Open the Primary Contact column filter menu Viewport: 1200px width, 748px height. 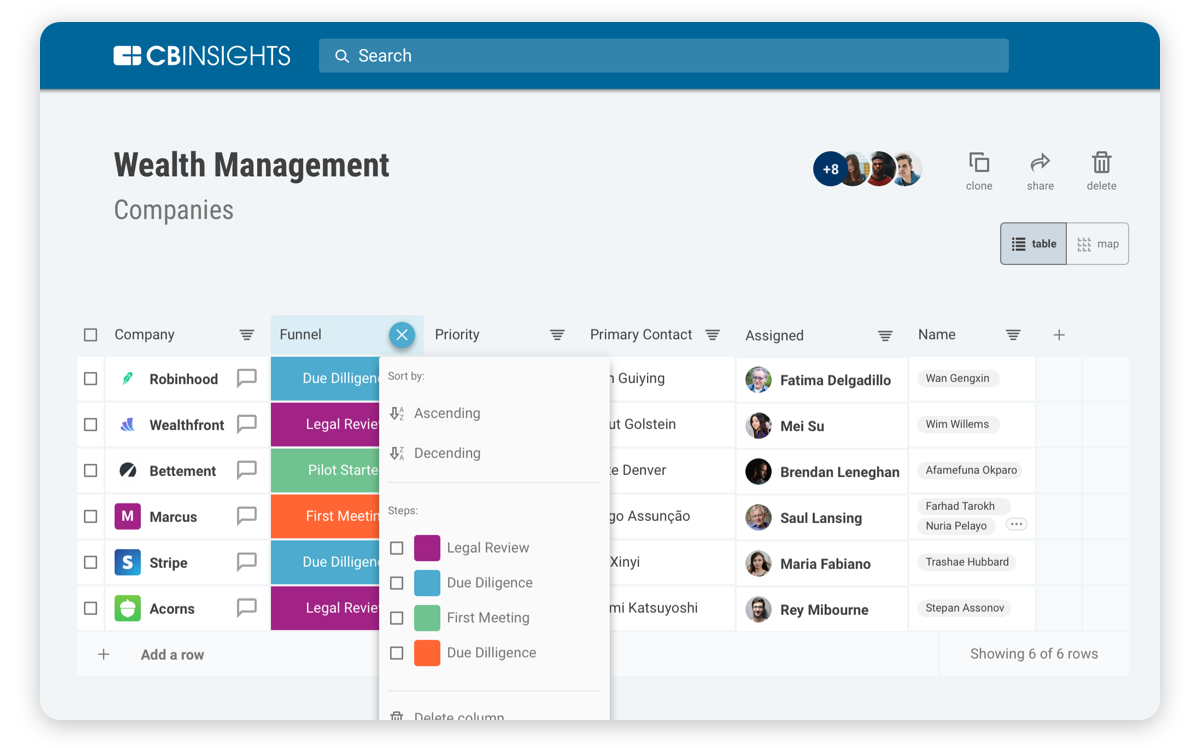coord(713,335)
